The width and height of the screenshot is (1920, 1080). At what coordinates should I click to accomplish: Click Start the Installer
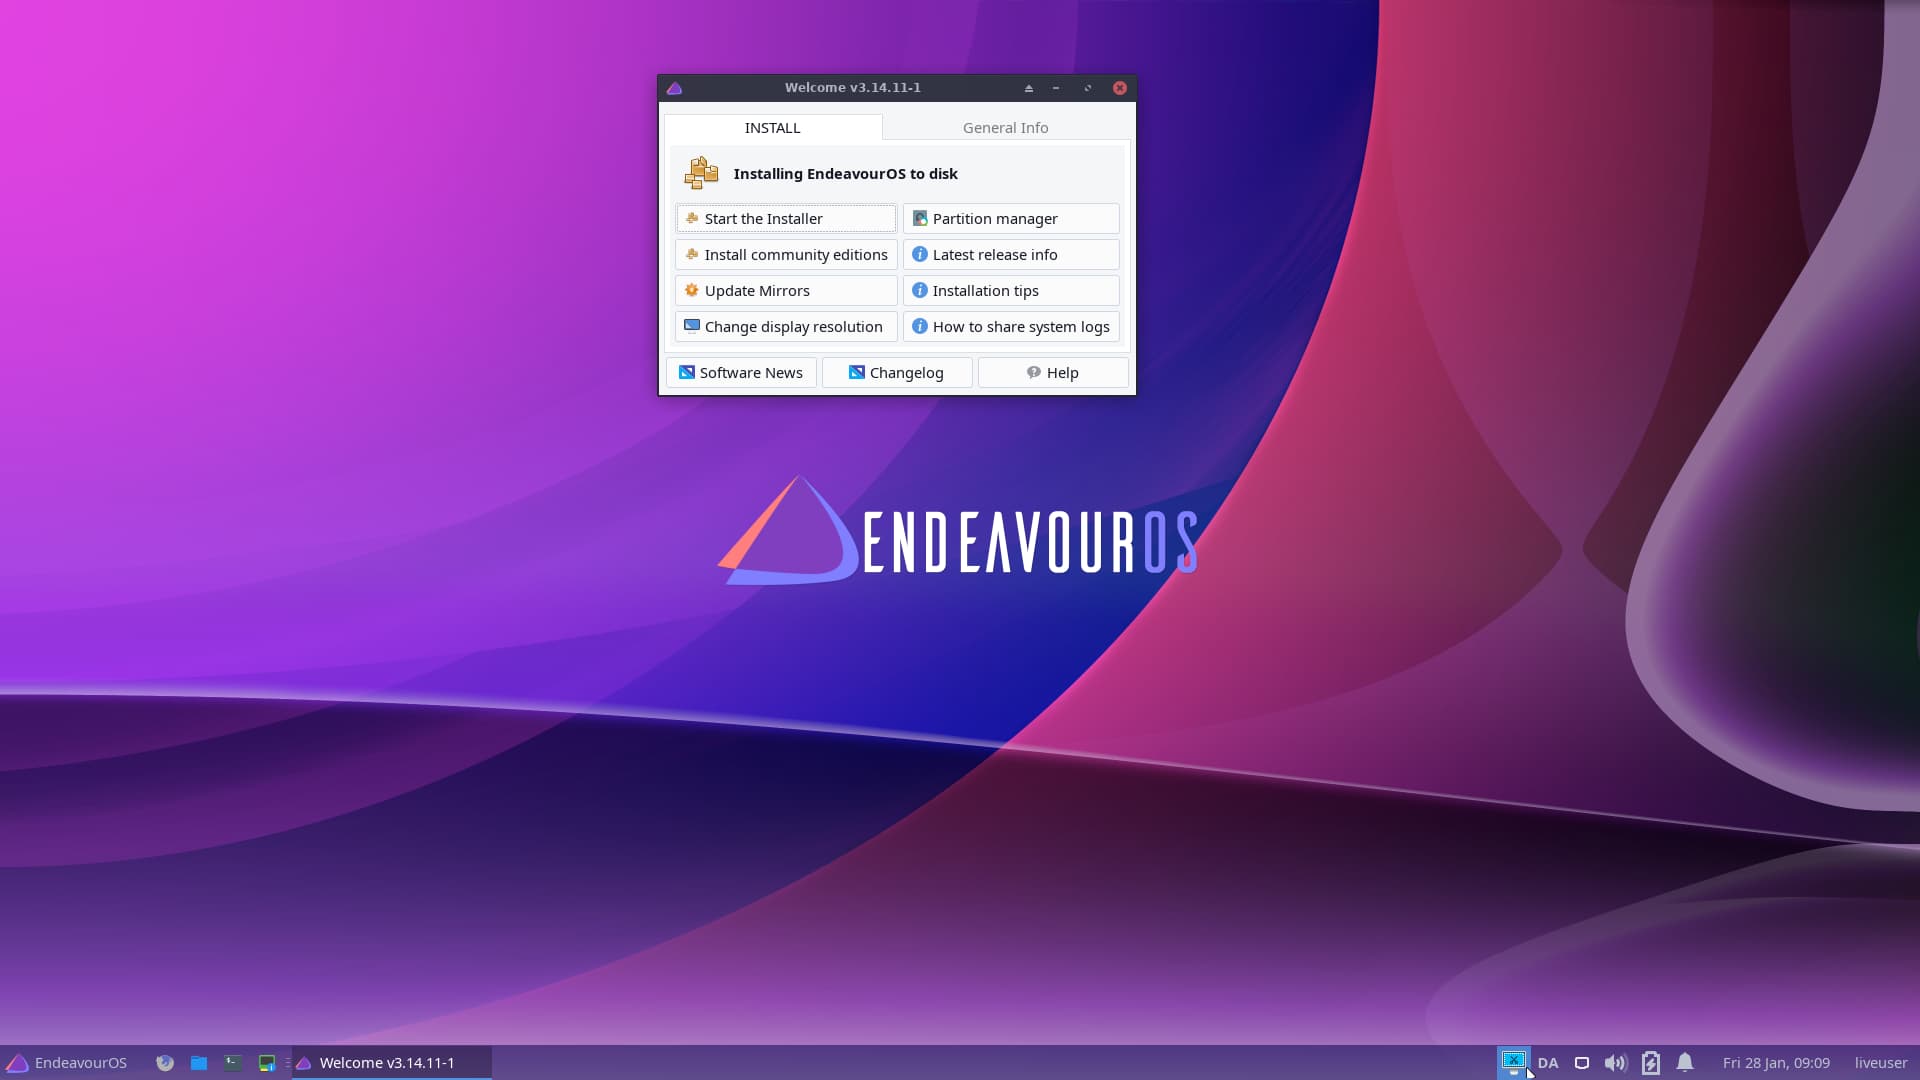[786, 218]
